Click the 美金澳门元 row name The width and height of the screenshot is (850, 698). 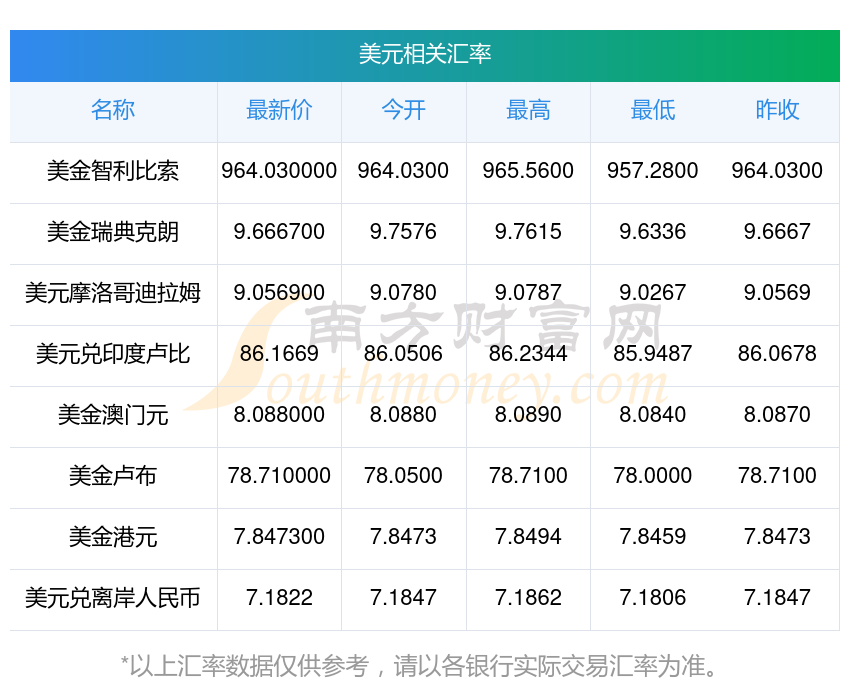[113, 415]
